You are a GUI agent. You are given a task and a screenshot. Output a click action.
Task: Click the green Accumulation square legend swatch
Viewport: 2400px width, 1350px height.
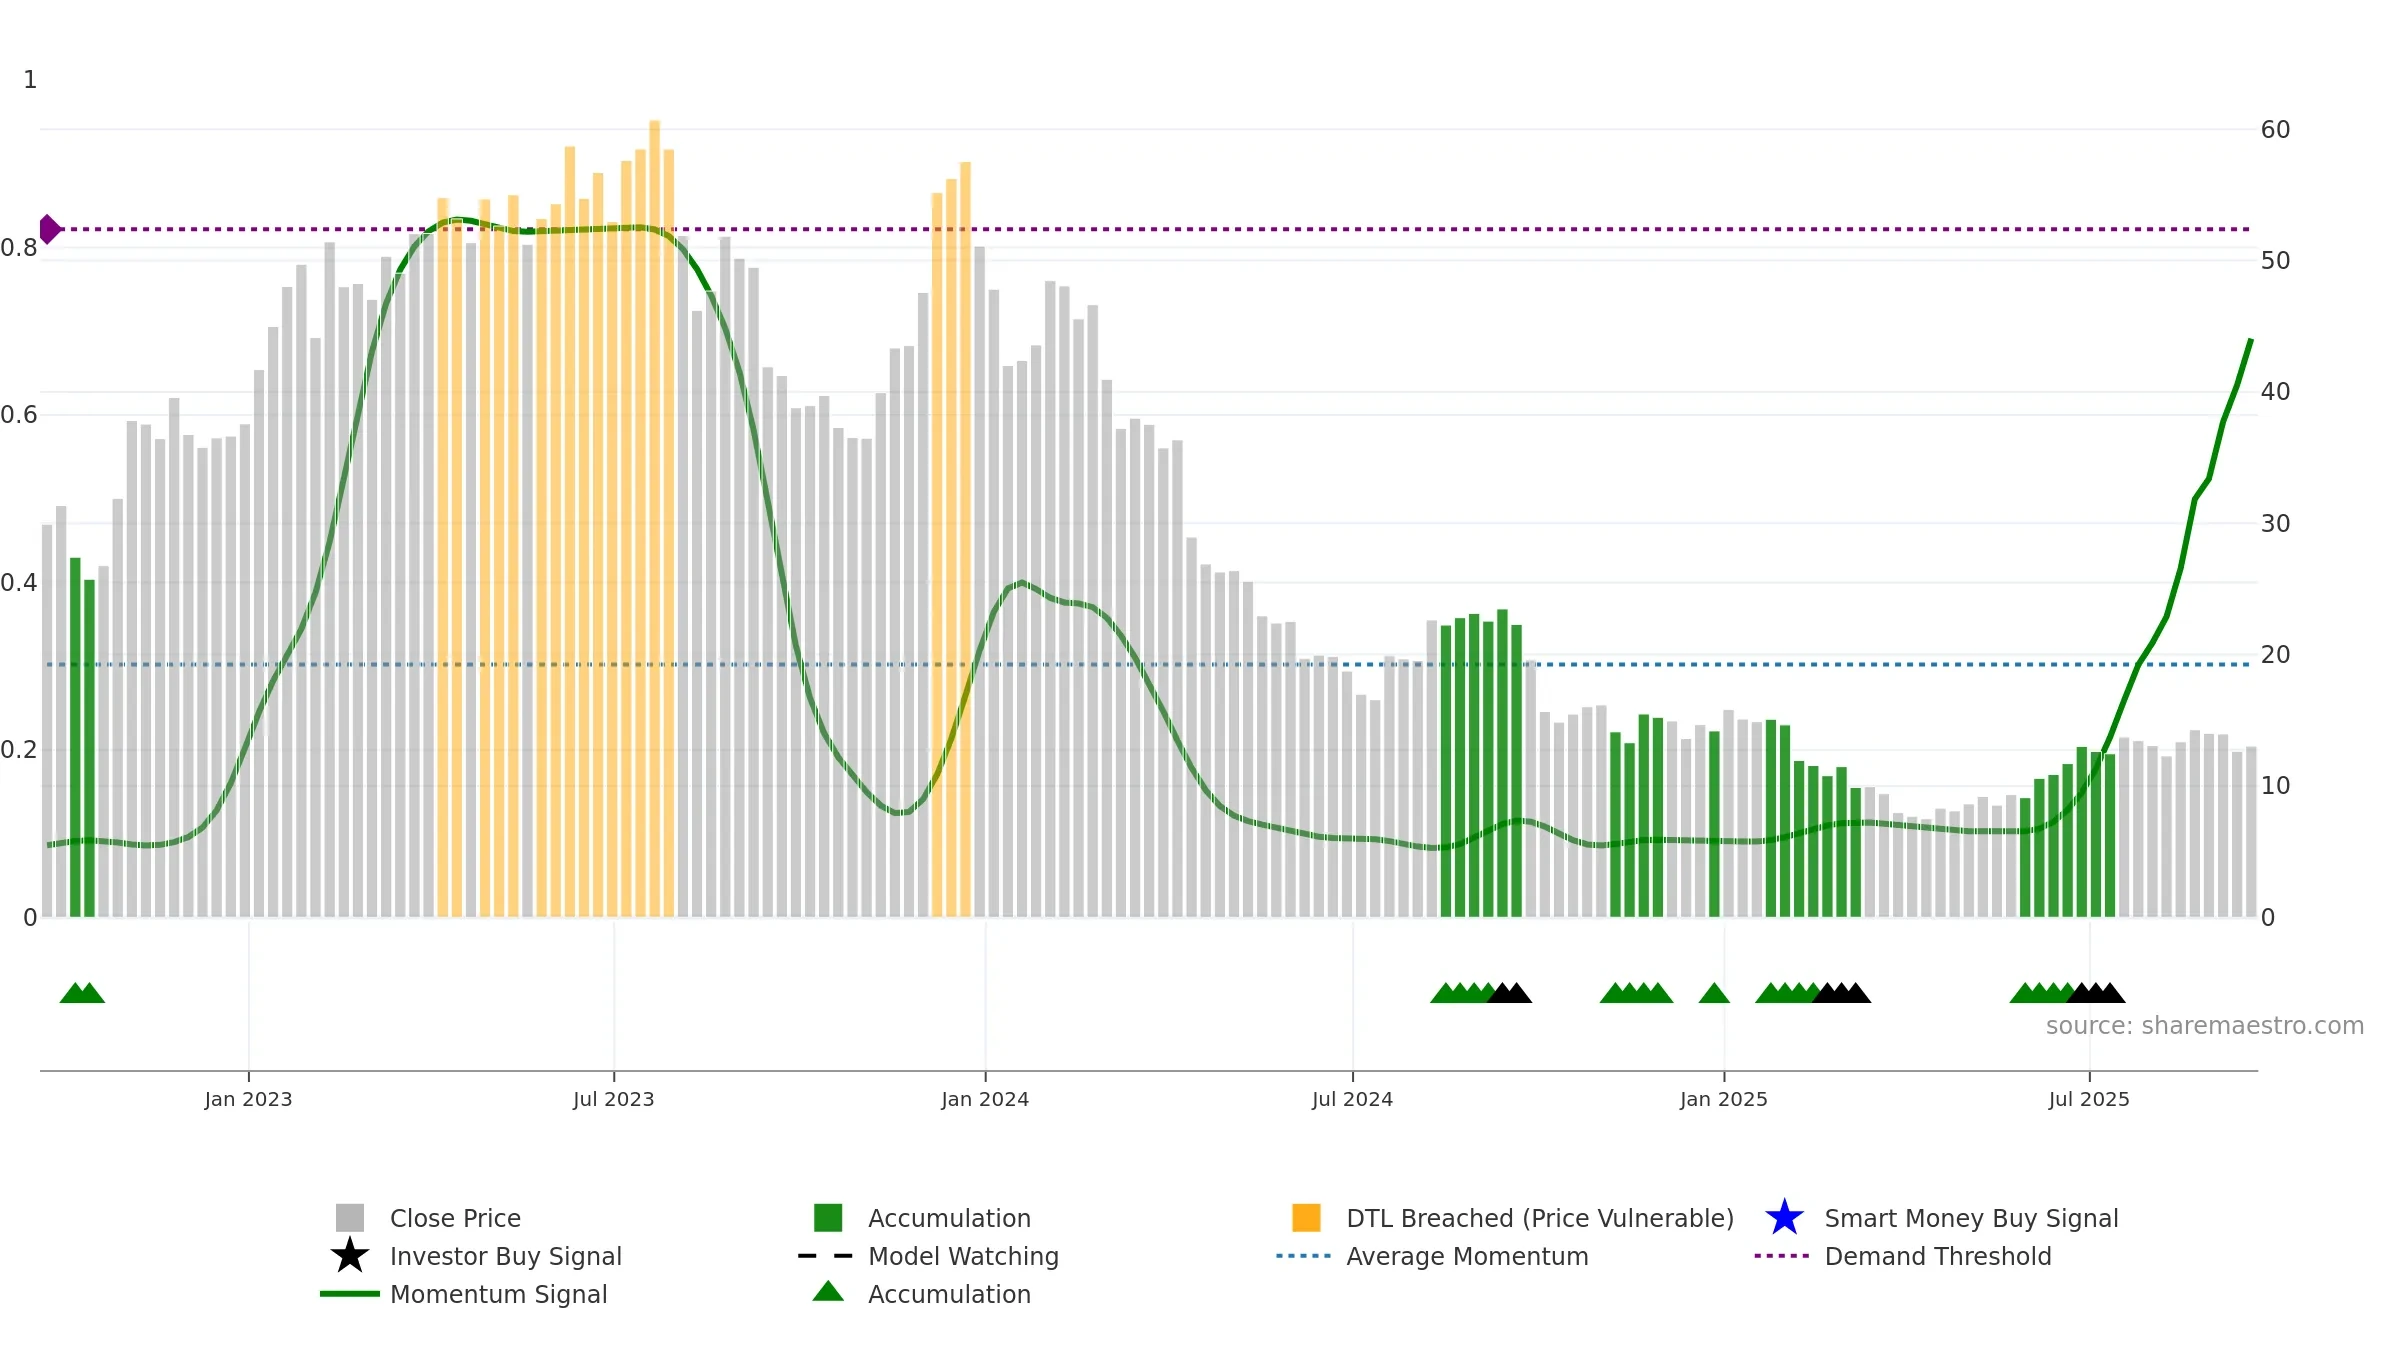click(828, 1218)
